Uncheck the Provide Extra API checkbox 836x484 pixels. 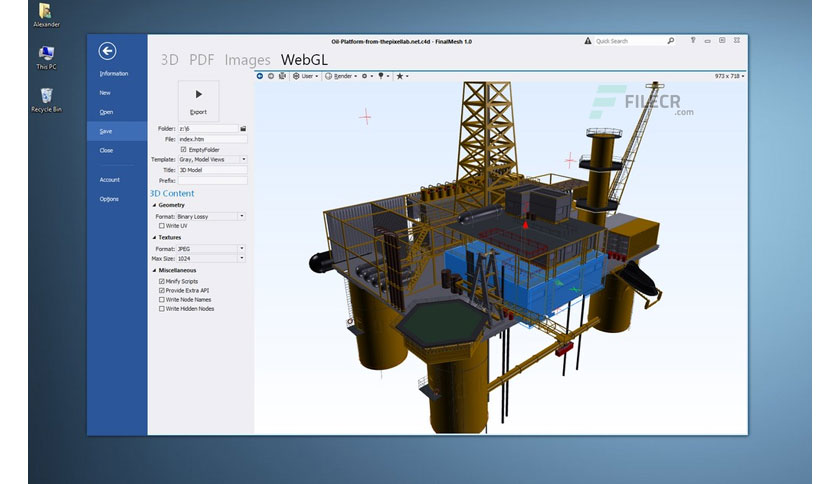(x=162, y=291)
